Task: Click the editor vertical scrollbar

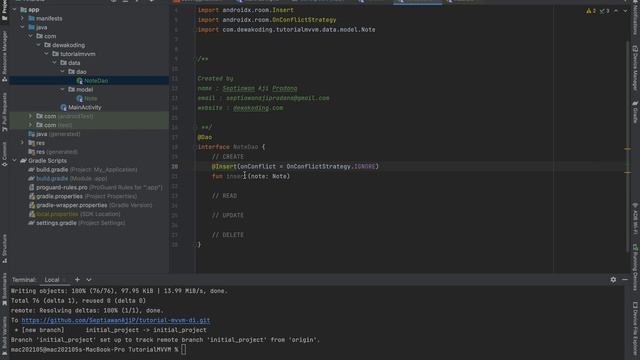Action: (628, 147)
